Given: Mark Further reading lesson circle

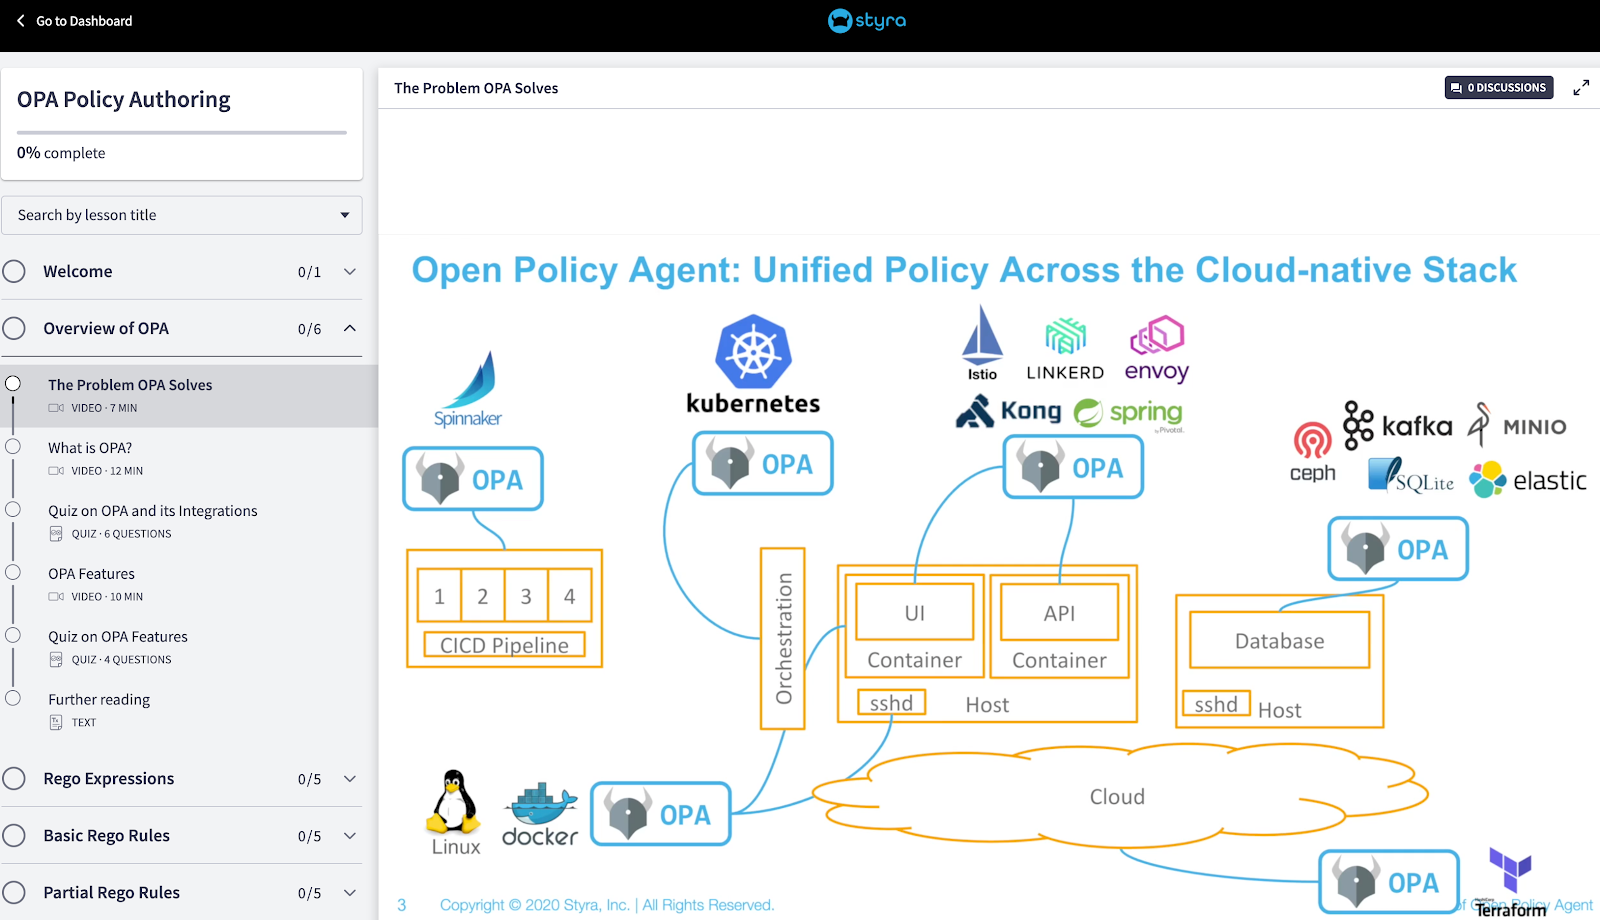Looking at the screenshot, I should coord(13,699).
